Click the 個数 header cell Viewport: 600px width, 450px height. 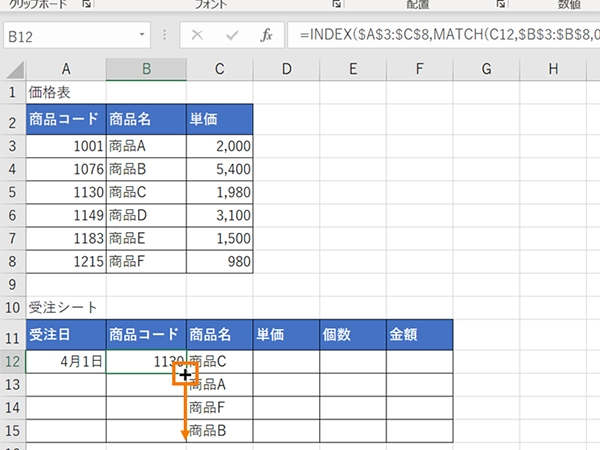353,335
